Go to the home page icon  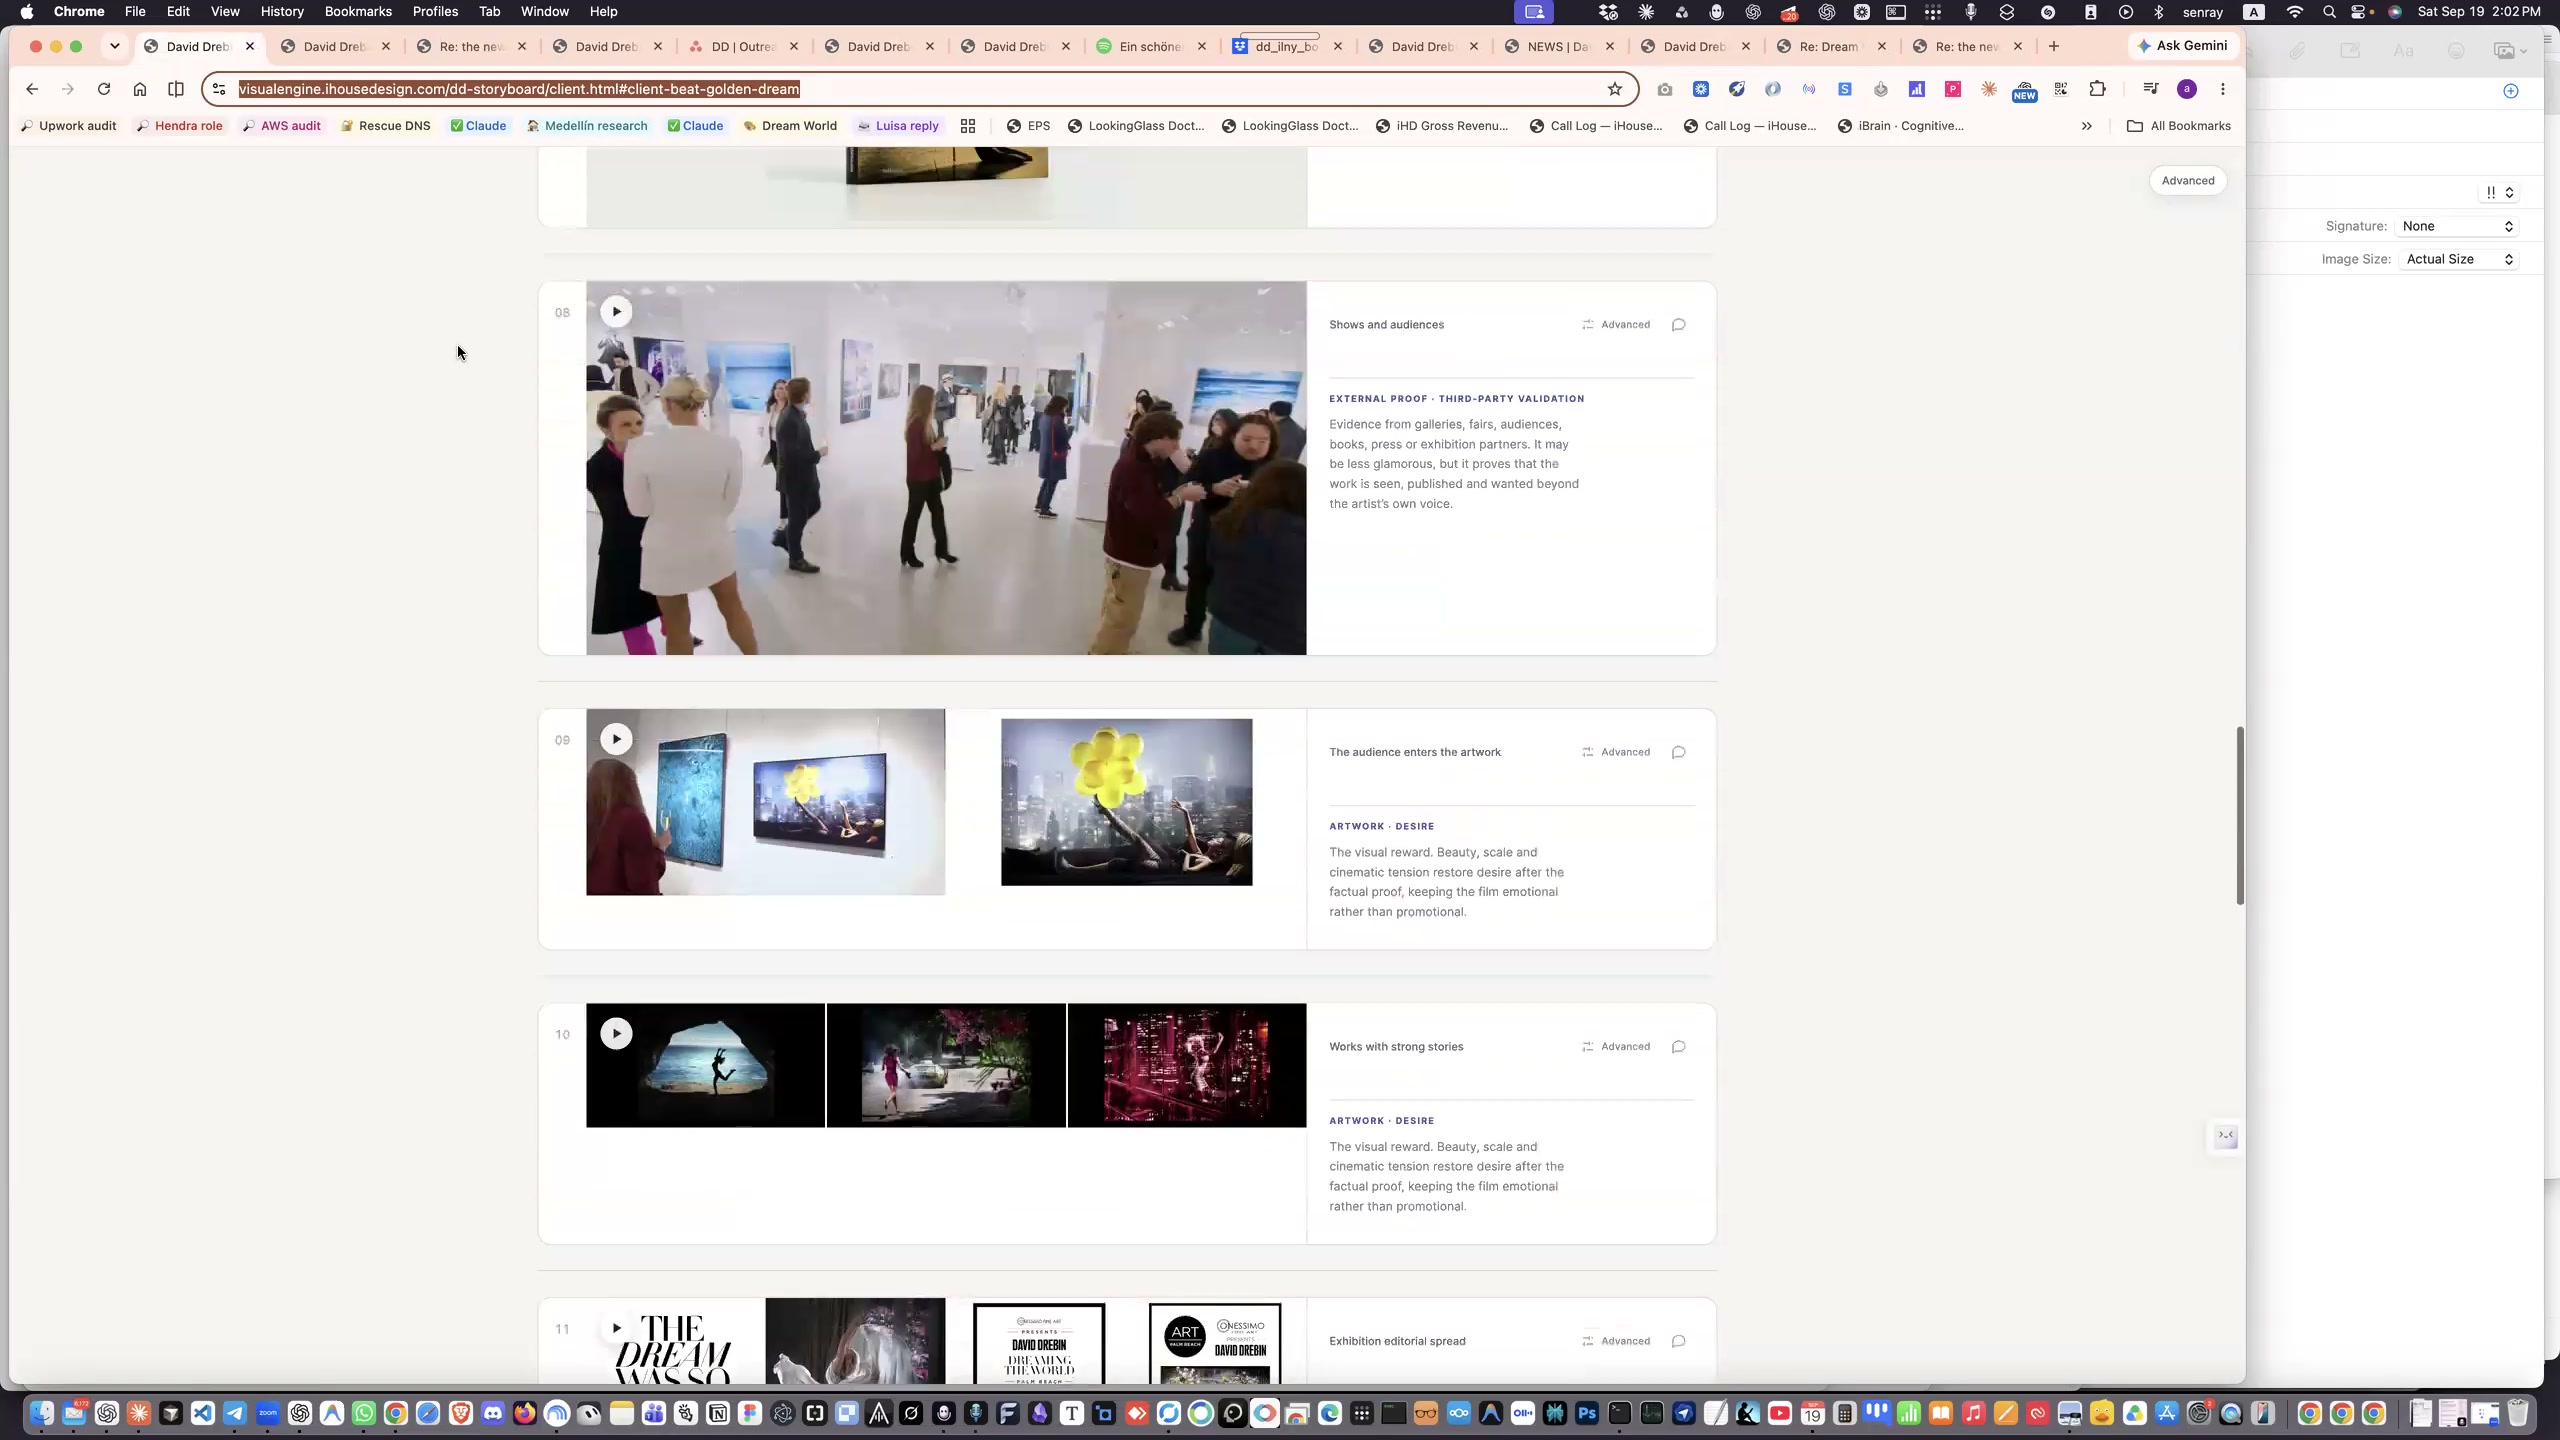pyautogui.click(x=140, y=89)
